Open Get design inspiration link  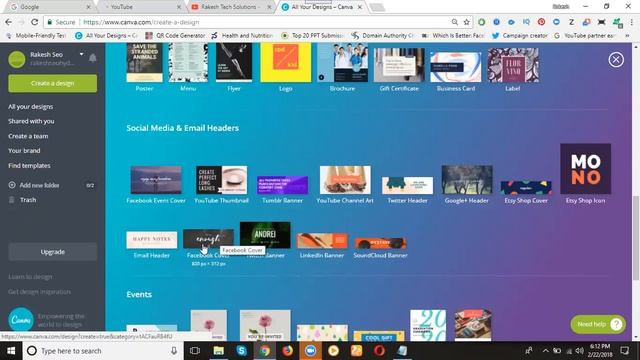point(40,292)
